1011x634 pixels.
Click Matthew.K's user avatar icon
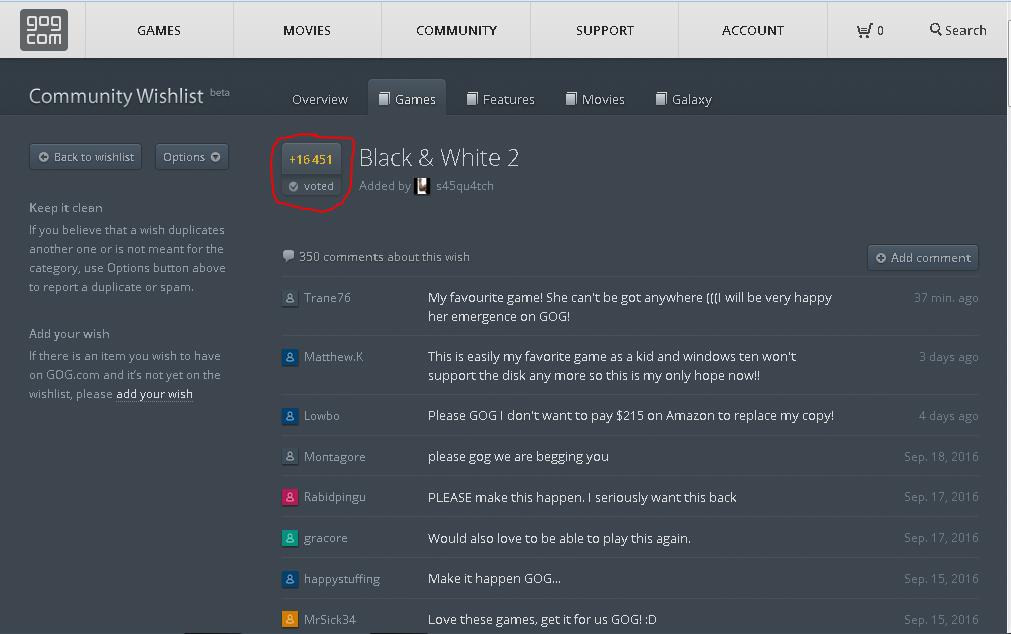coord(290,357)
